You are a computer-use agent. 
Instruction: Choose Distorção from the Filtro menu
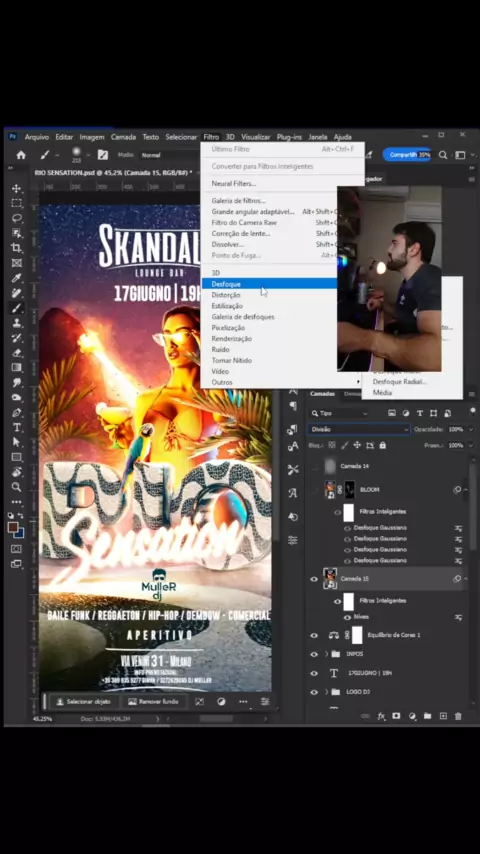click(226, 295)
